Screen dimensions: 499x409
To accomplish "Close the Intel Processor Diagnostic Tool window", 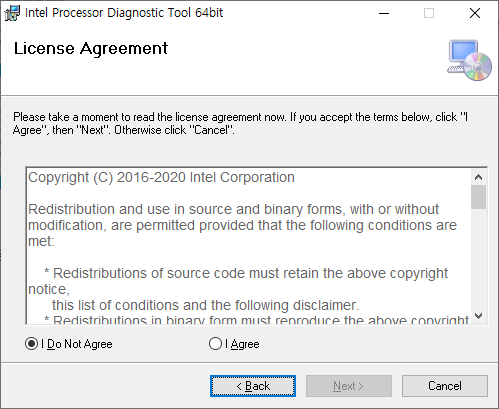I will [x=475, y=13].
